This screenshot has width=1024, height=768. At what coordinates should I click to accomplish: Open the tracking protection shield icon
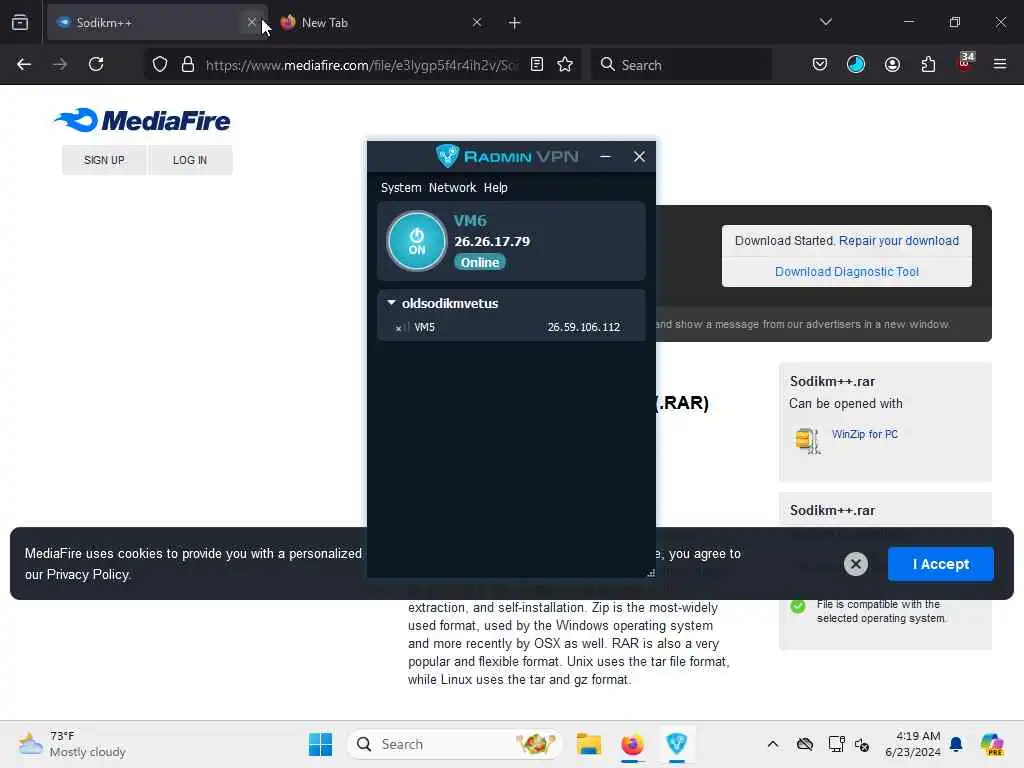click(160, 65)
